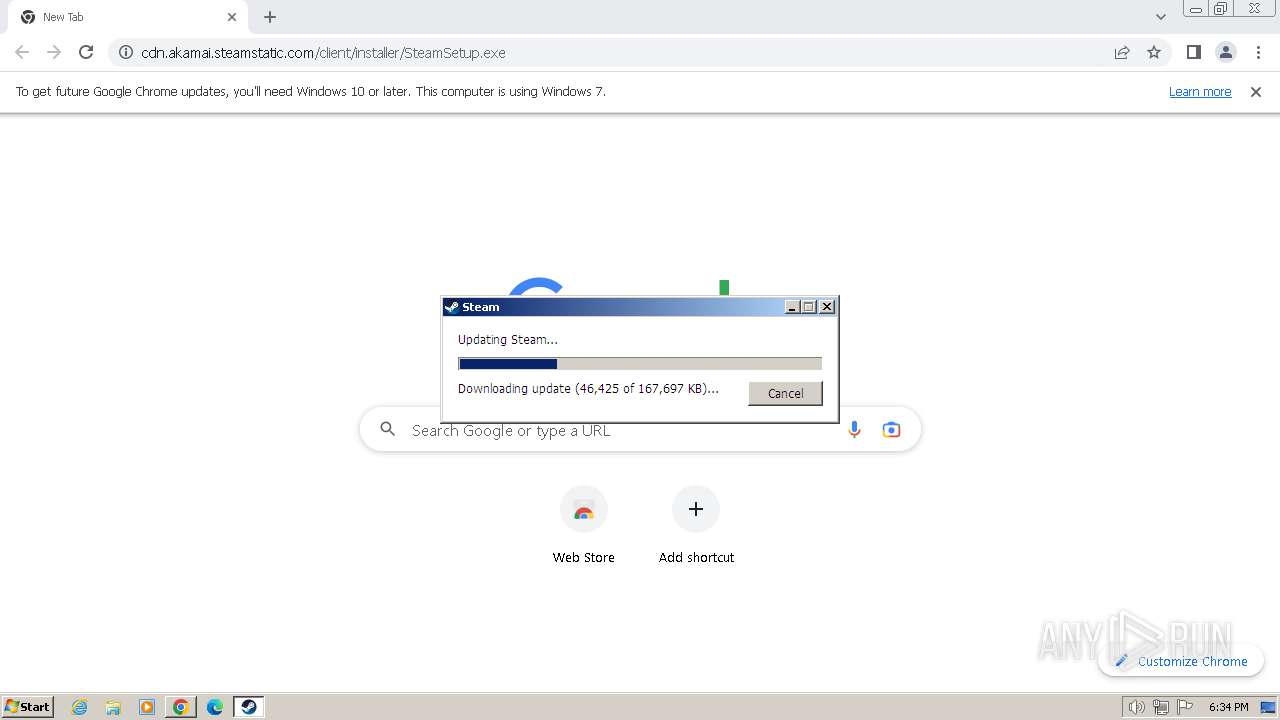The image size is (1280, 720).
Task: Open Customize Chrome
Action: coord(1181,661)
